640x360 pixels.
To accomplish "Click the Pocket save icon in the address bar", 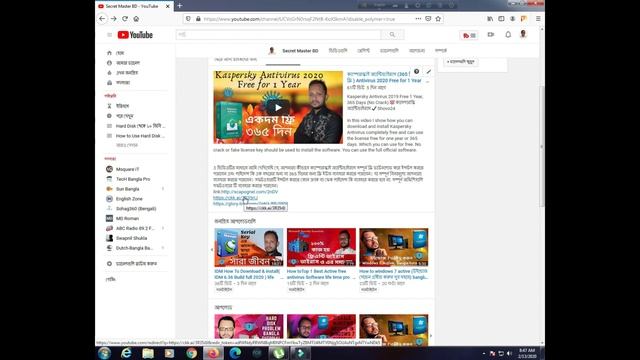I will click(x=428, y=19).
